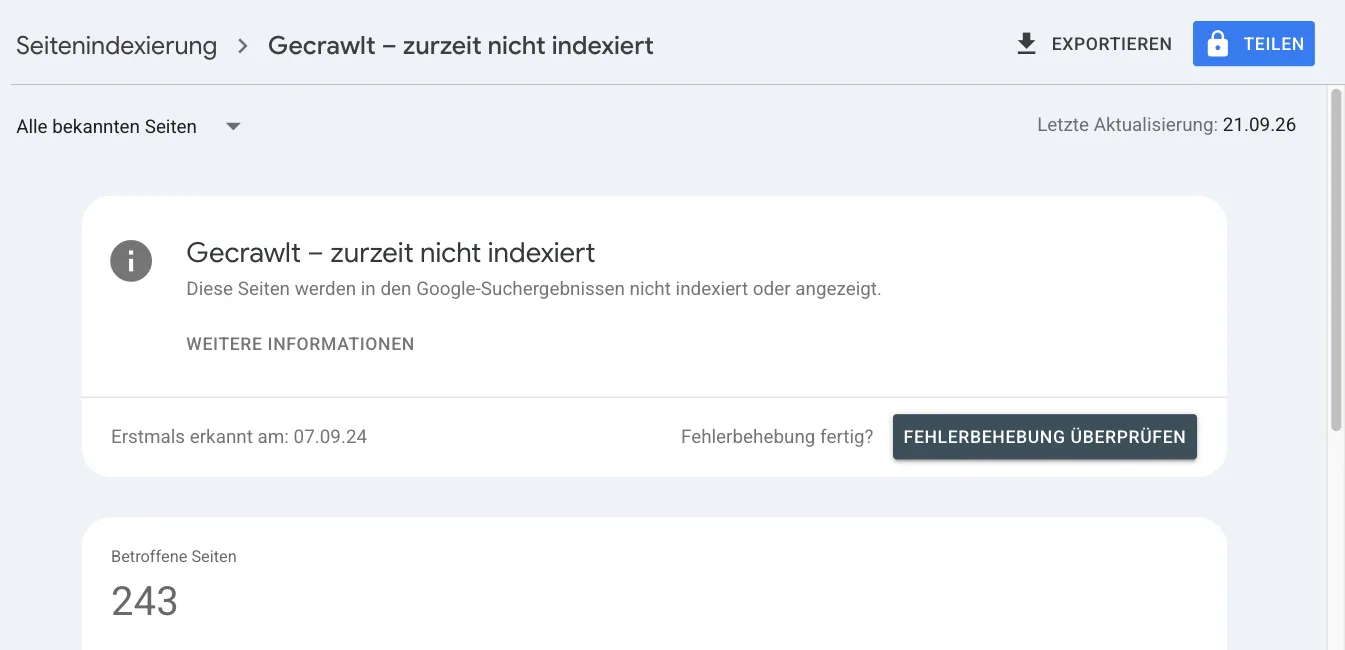Click the breadcrumb chevron after Seitenindexierung
The image size is (1345, 650).
[242, 46]
